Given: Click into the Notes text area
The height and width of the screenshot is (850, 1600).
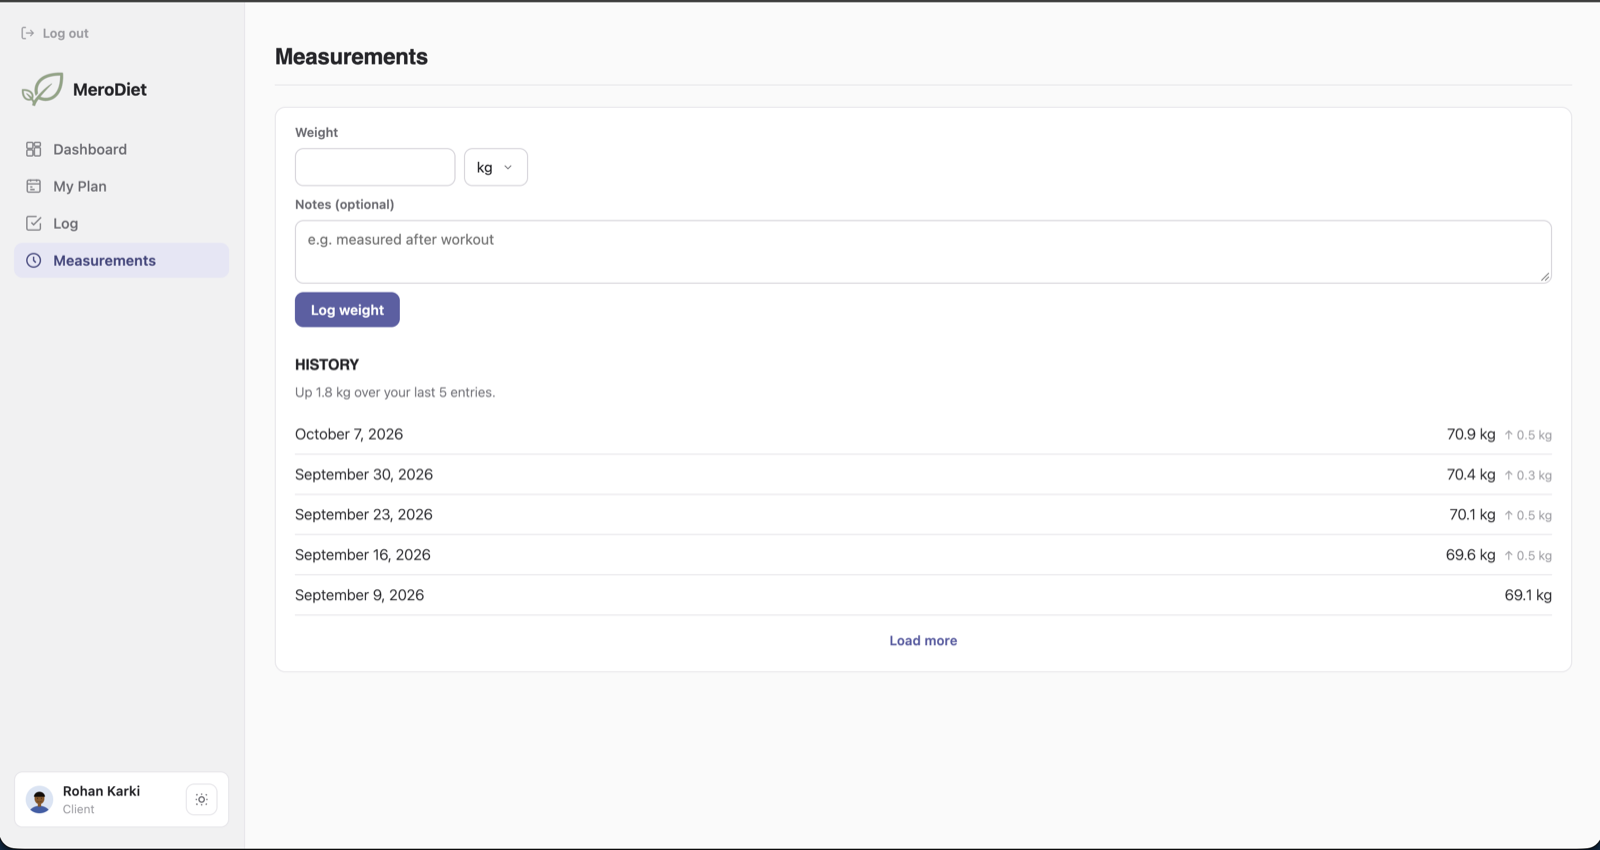Looking at the screenshot, I should point(923,252).
